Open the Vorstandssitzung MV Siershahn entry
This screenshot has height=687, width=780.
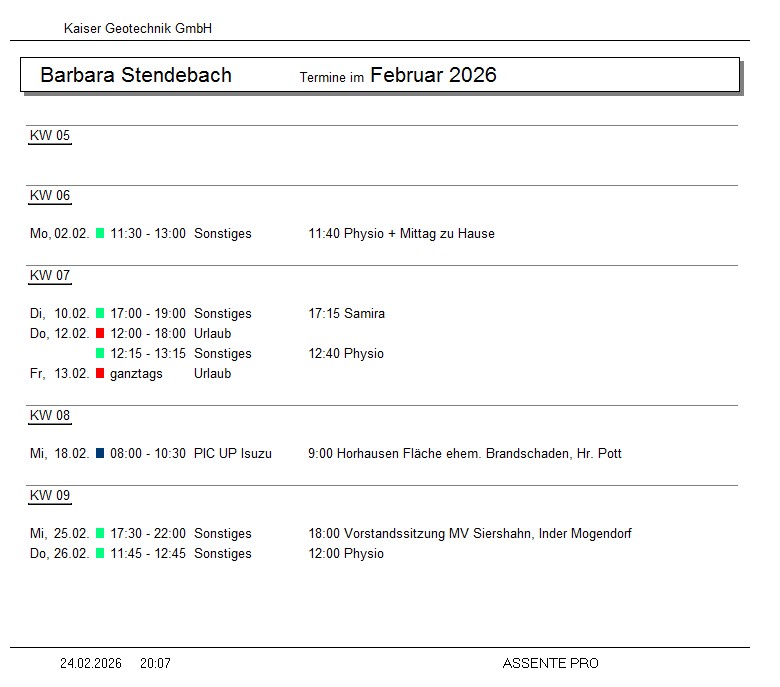(470, 534)
